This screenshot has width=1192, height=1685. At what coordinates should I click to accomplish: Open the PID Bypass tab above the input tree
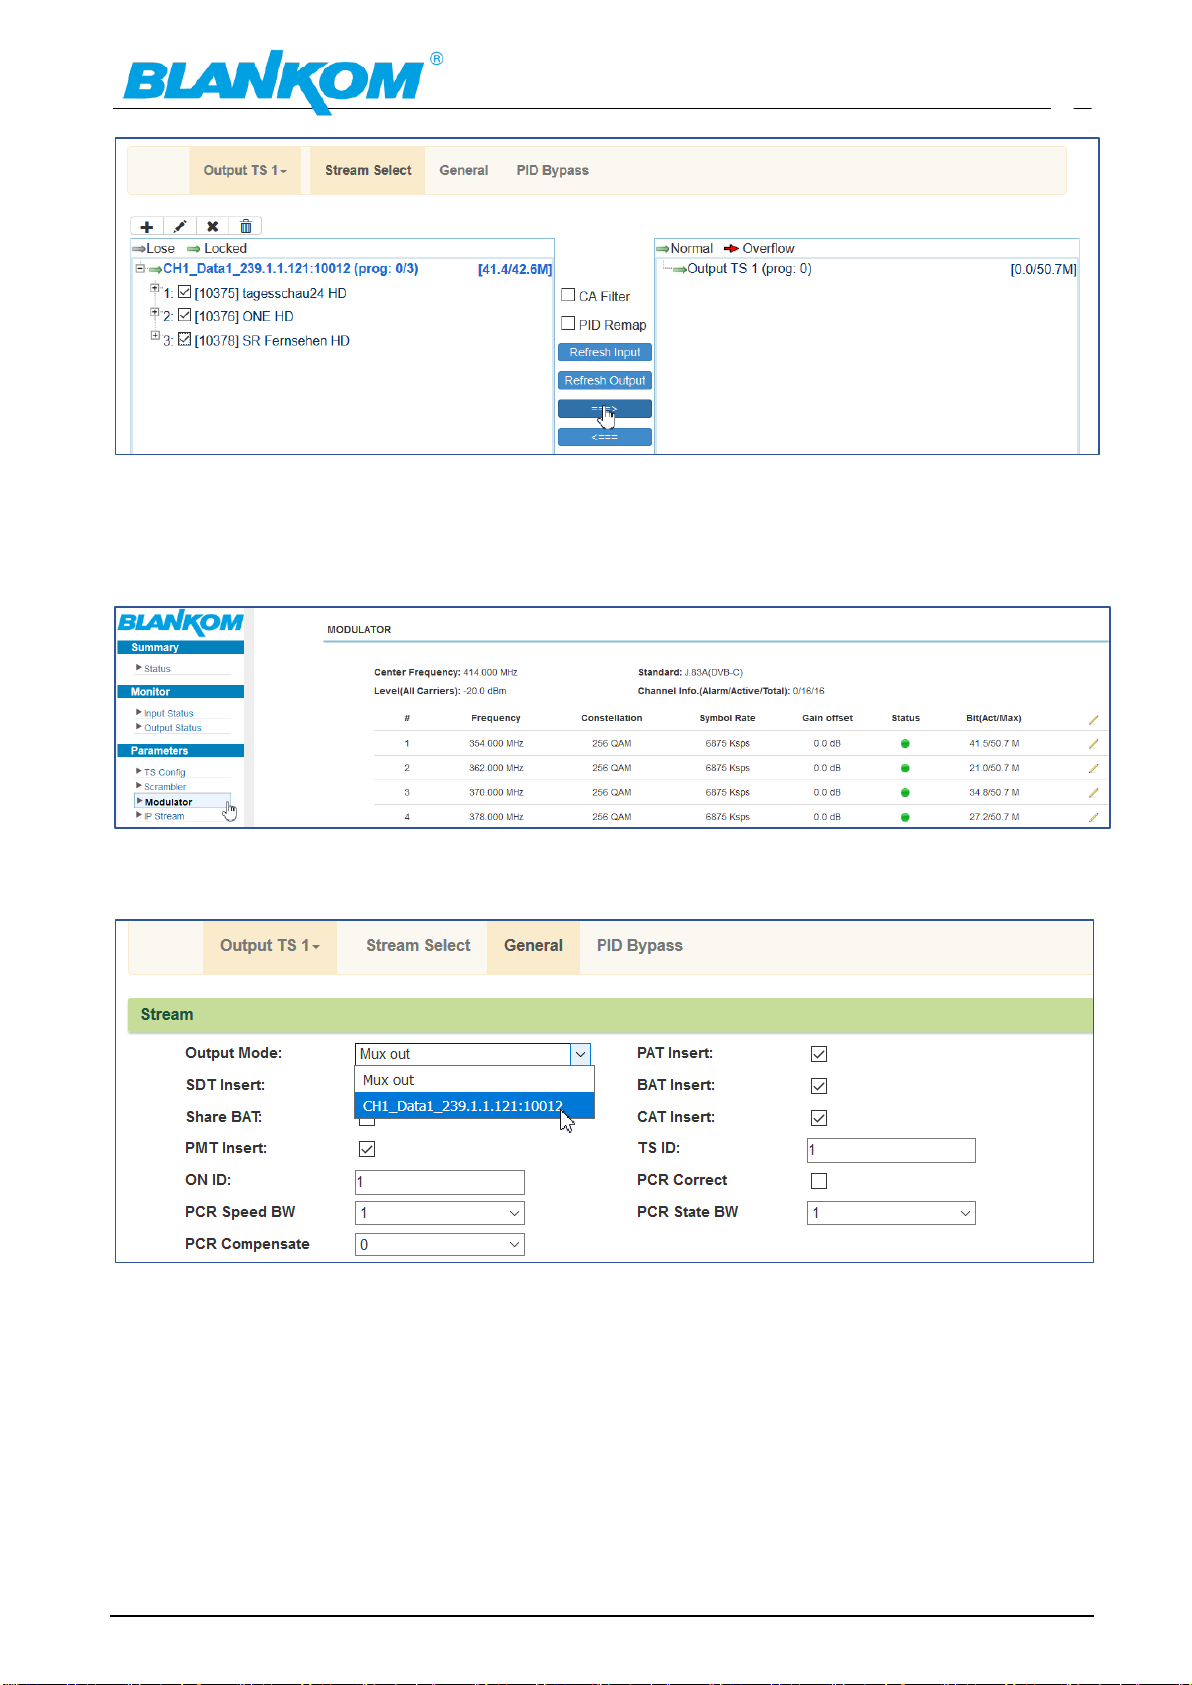[553, 170]
